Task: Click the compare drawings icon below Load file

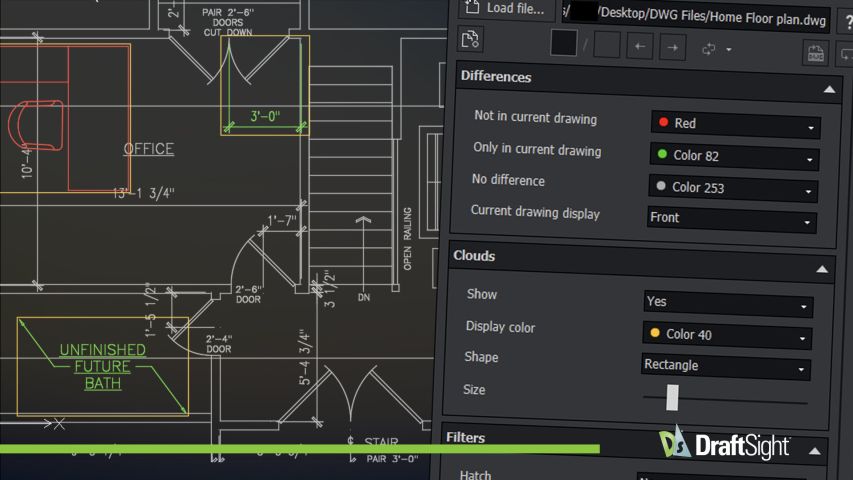Action: [x=471, y=39]
